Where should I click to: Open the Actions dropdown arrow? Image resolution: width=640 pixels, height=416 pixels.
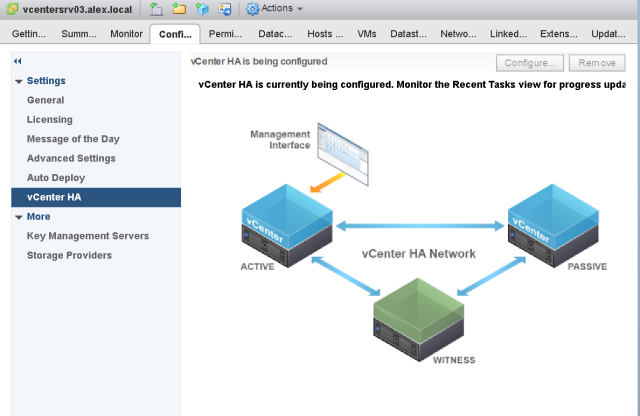[x=300, y=9]
